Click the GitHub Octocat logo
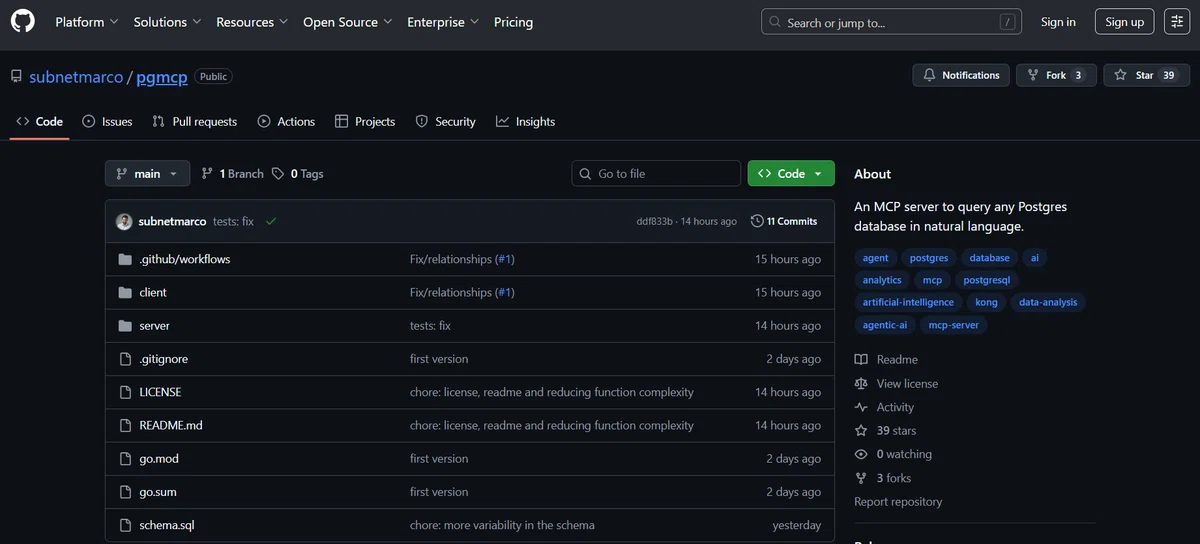This screenshot has width=1200, height=544. pyautogui.click(x=22, y=21)
